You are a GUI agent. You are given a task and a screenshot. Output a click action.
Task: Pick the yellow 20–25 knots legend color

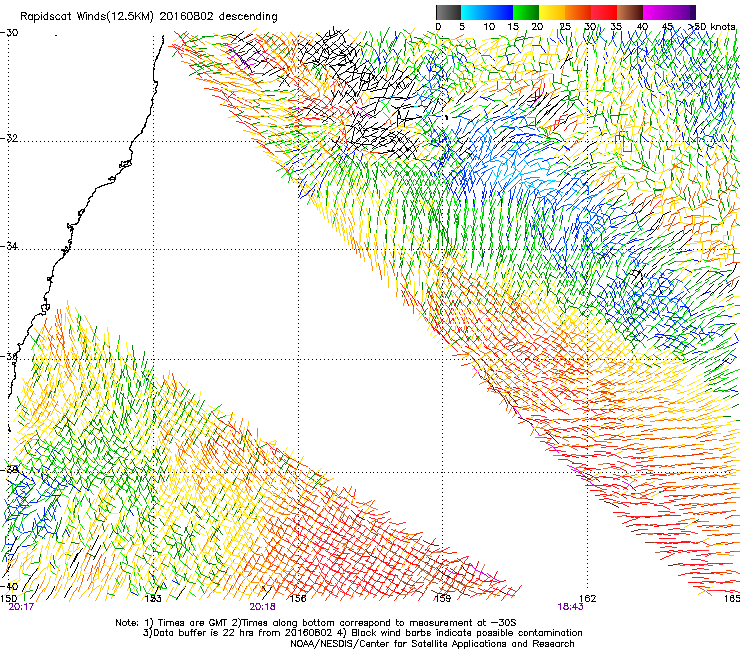(x=552, y=12)
